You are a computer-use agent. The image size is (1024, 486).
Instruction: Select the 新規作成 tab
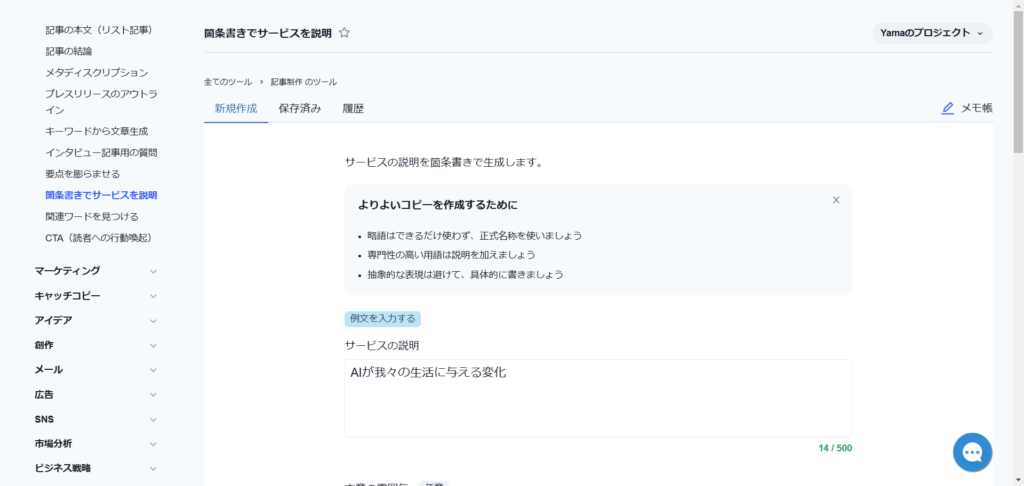click(236, 109)
